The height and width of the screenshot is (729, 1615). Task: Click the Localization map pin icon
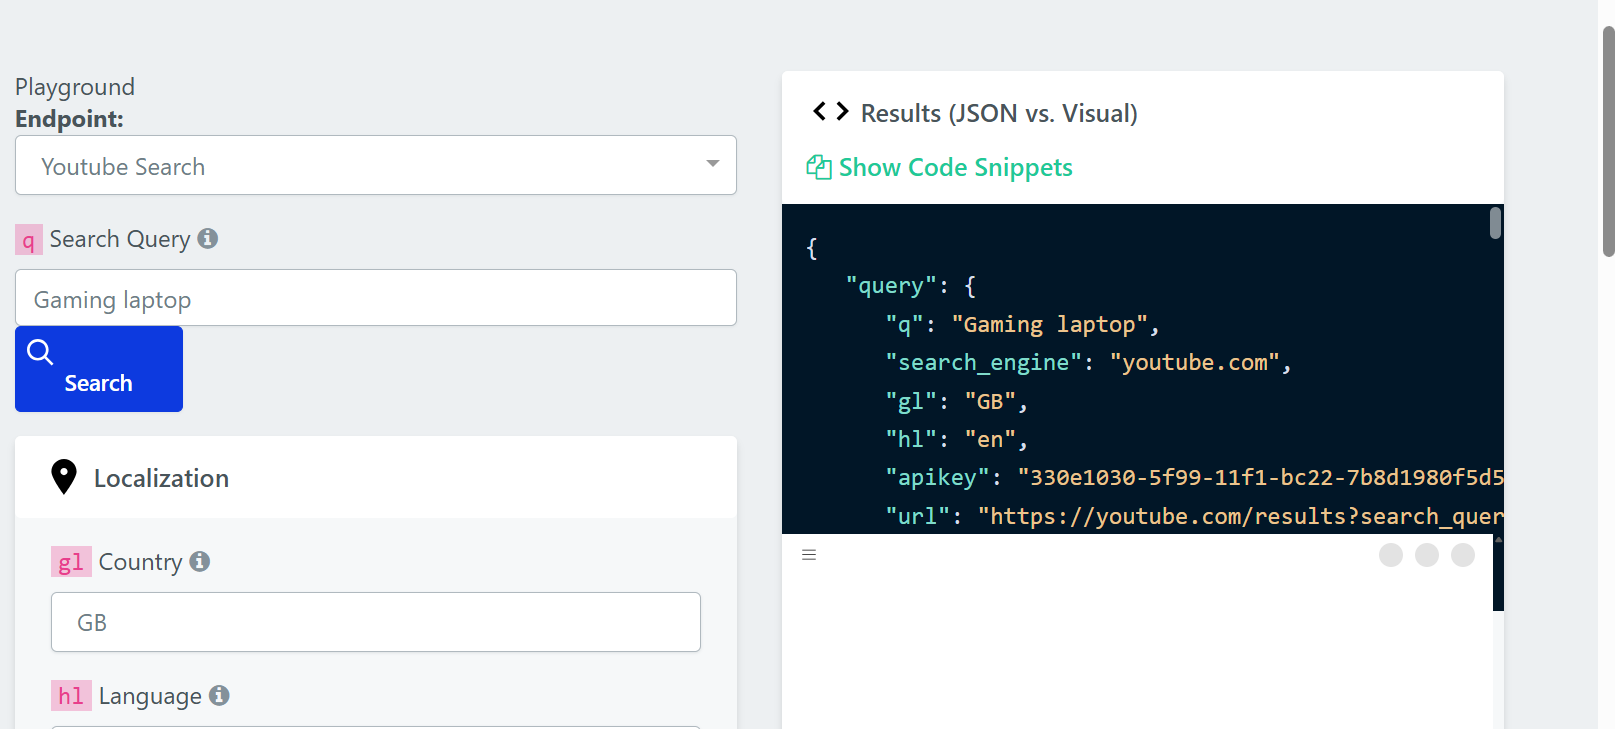pyautogui.click(x=64, y=477)
